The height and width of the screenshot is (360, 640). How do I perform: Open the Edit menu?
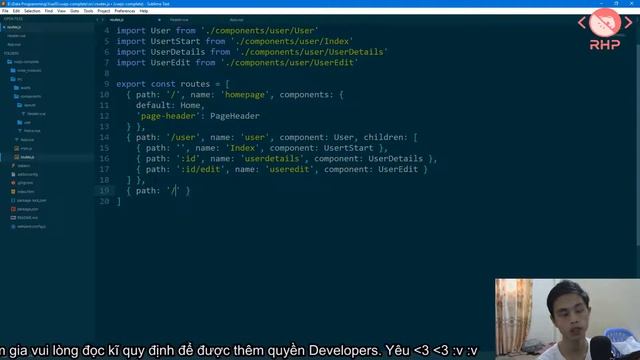point(16,11)
